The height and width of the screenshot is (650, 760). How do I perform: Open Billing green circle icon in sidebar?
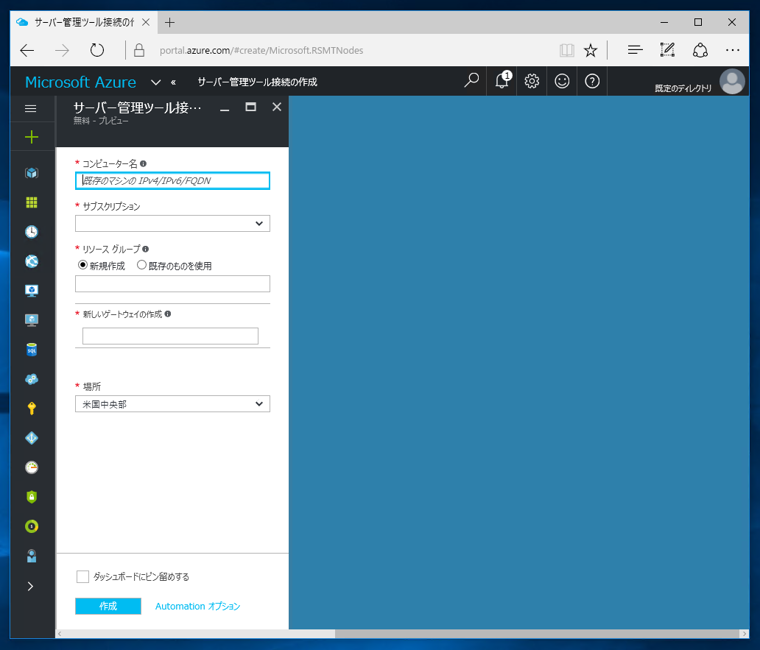pos(32,526)
